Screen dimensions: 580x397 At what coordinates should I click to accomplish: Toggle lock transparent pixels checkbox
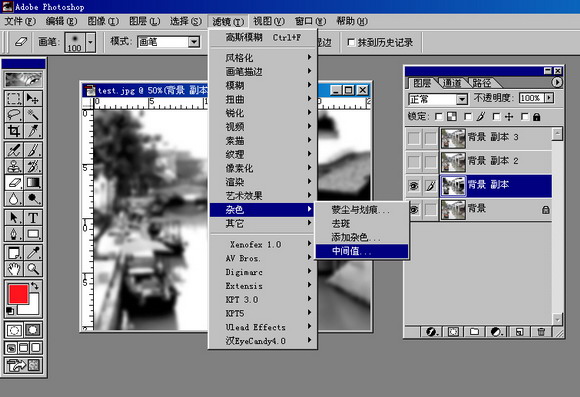pyautogui.click(x=439, y=117)
